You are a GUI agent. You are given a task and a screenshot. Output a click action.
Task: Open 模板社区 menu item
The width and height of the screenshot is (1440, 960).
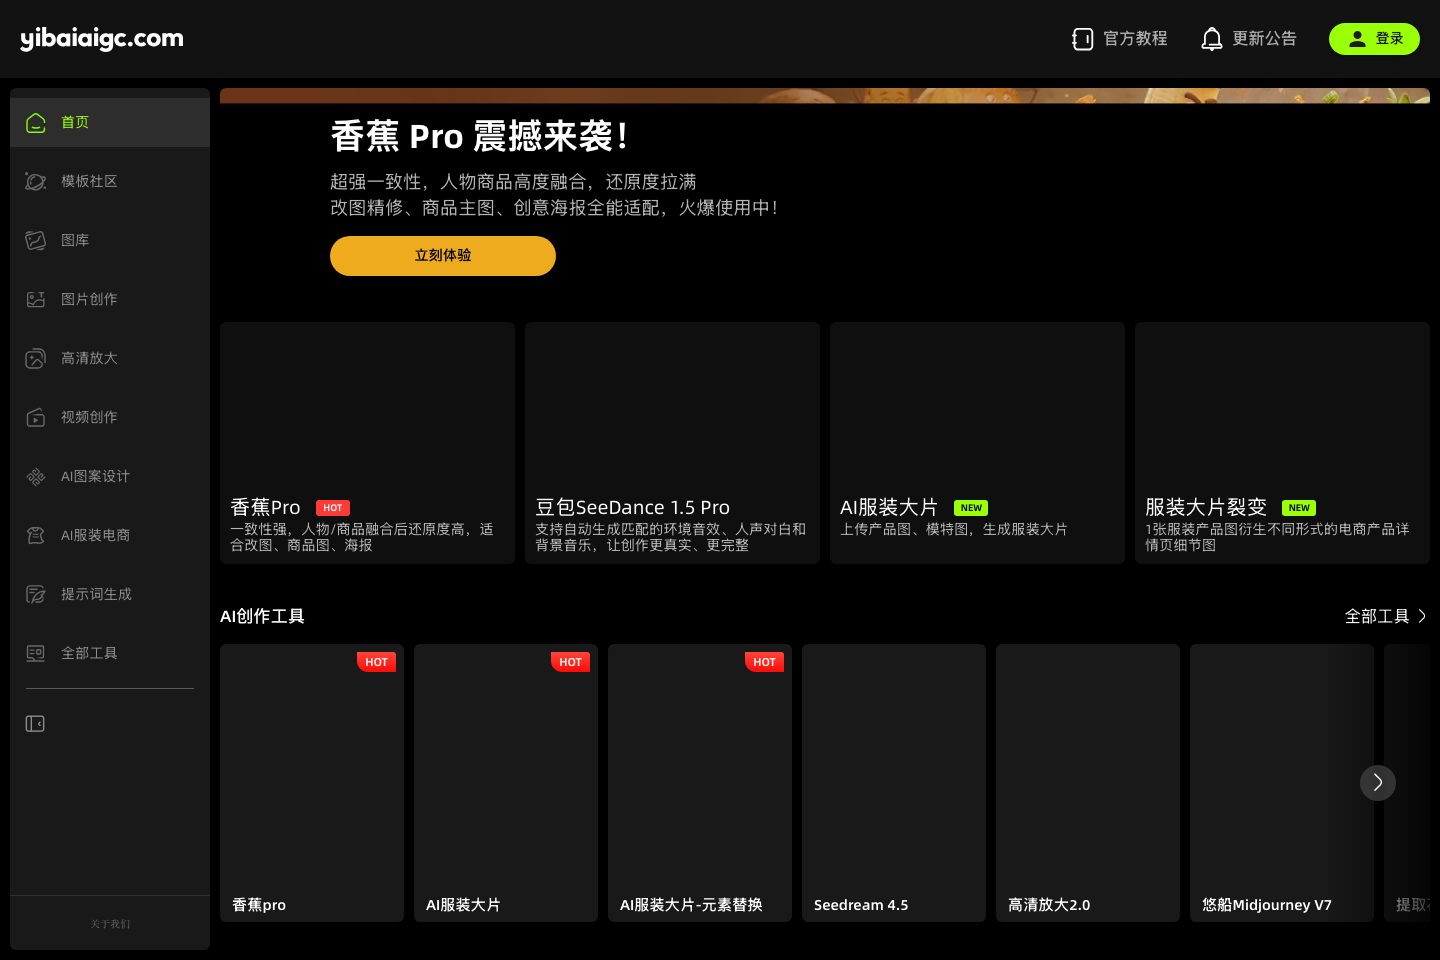click(x=110, y=181)
